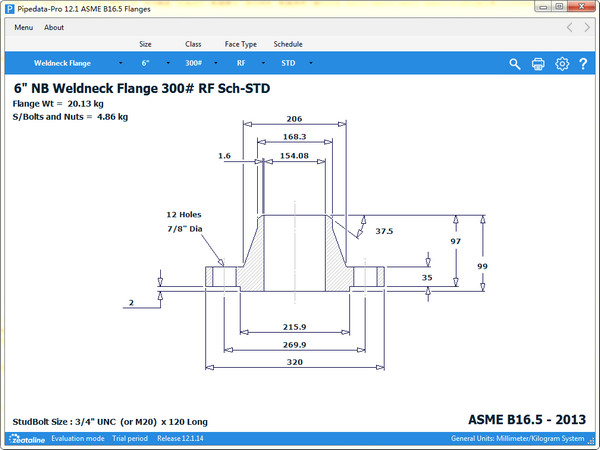Click the 320 outside diameter dimension

tap(295, 362)
